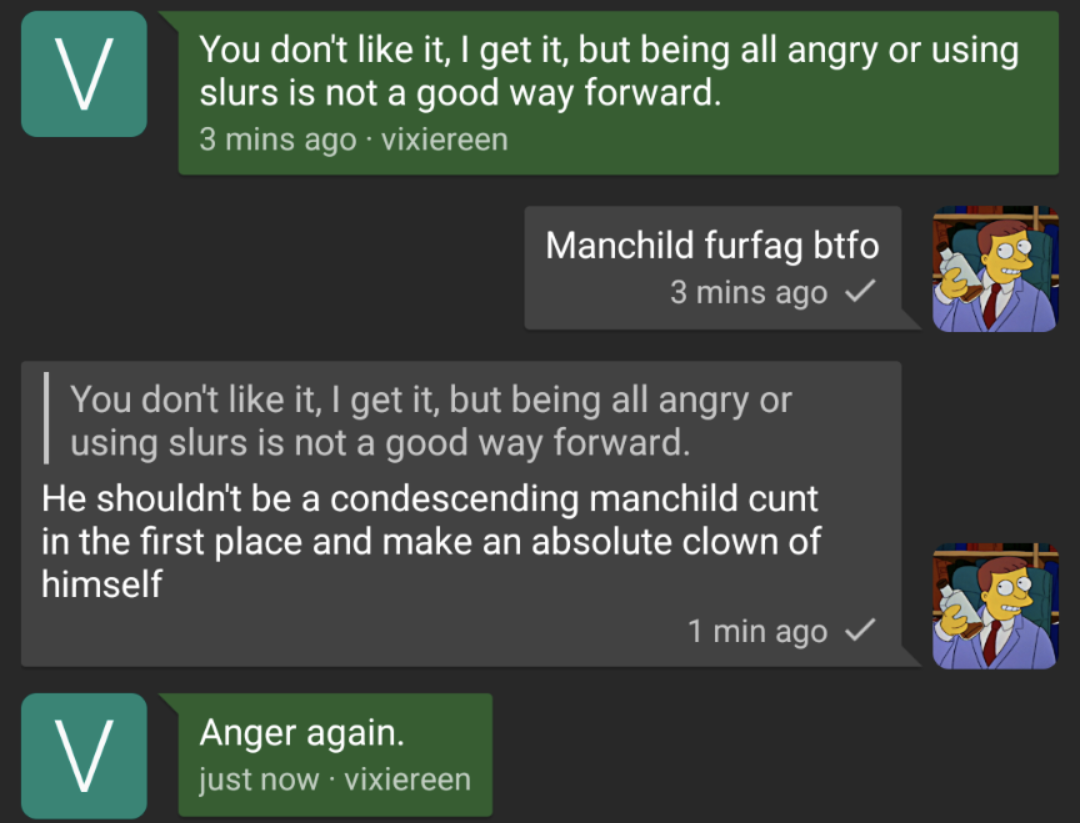
Task: Open cartoon avatar next to "1 min ago" reply
Action: (995, 606)
